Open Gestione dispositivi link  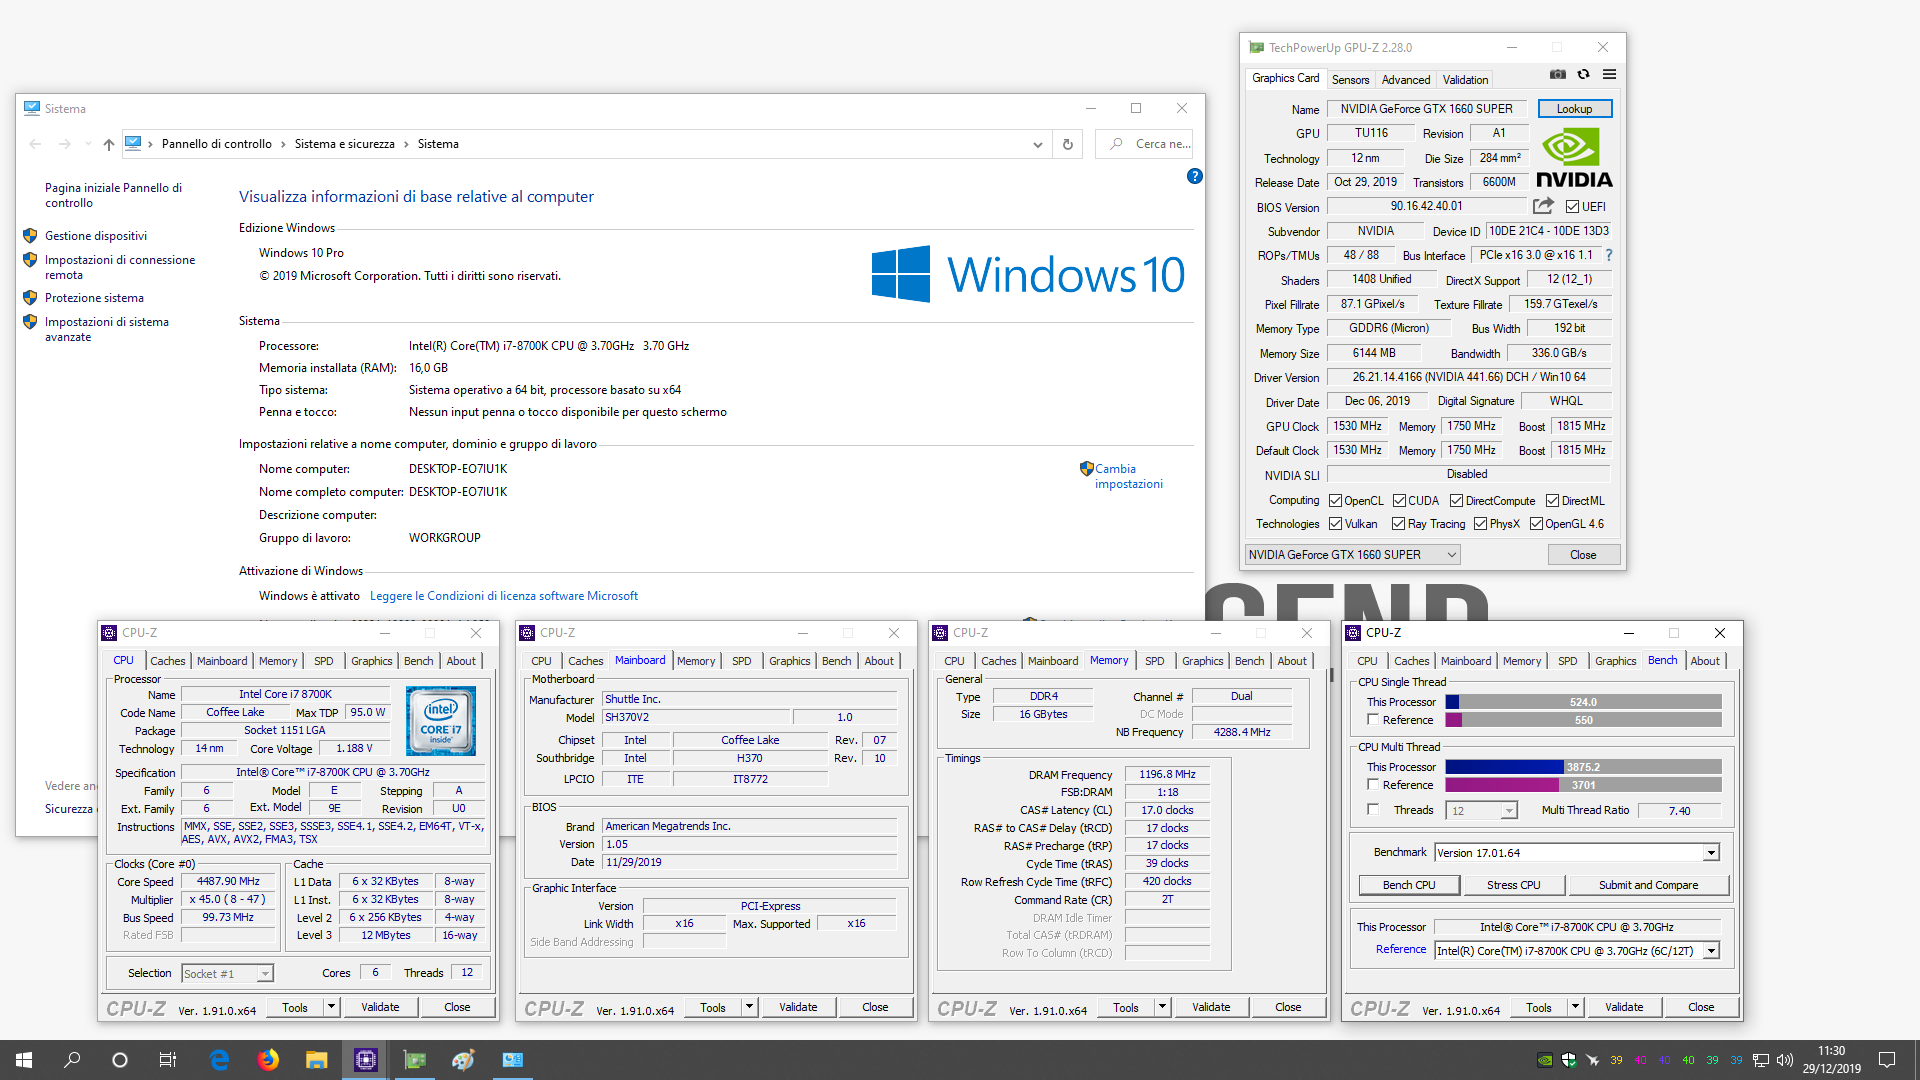[x=96, y=236]
